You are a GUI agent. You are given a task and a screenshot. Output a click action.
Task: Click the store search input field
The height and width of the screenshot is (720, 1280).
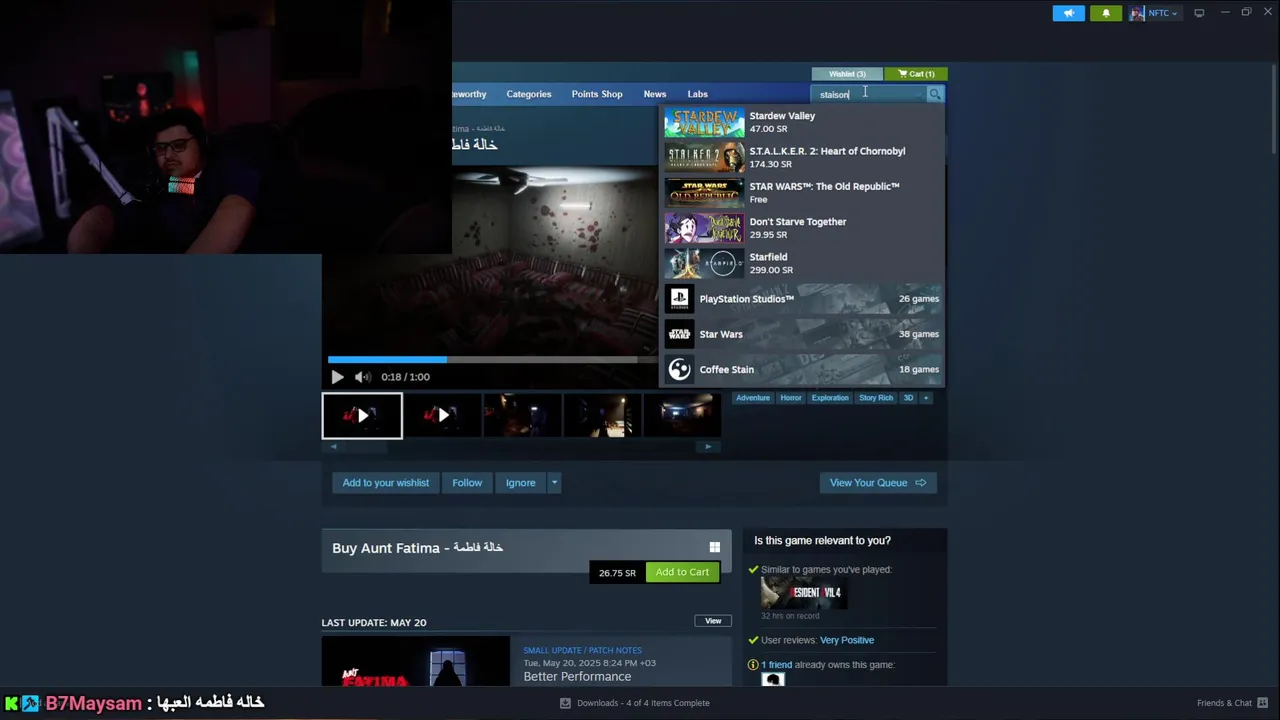(868, 94)
